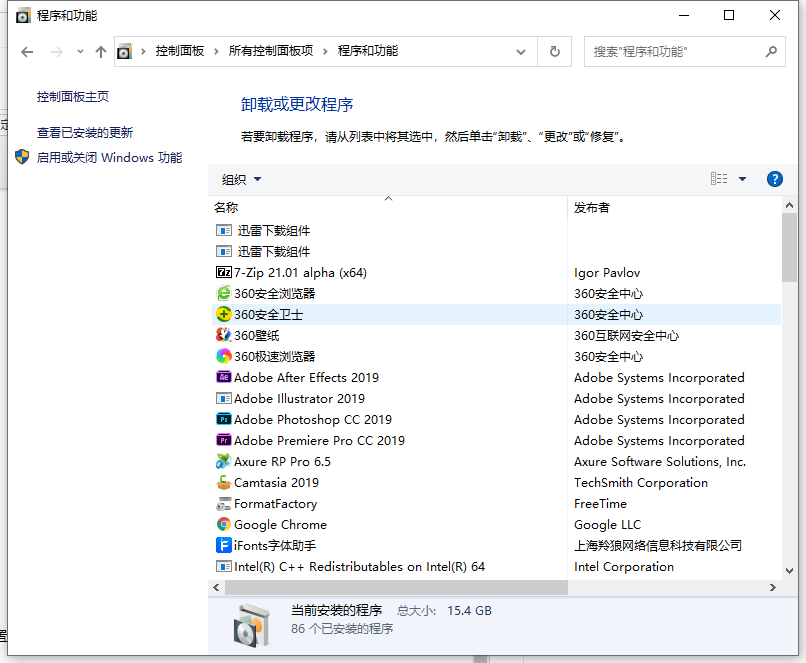Click the scroll up arrow of list
The width and height of the screenshot is (806, 663).
point(789,205)
